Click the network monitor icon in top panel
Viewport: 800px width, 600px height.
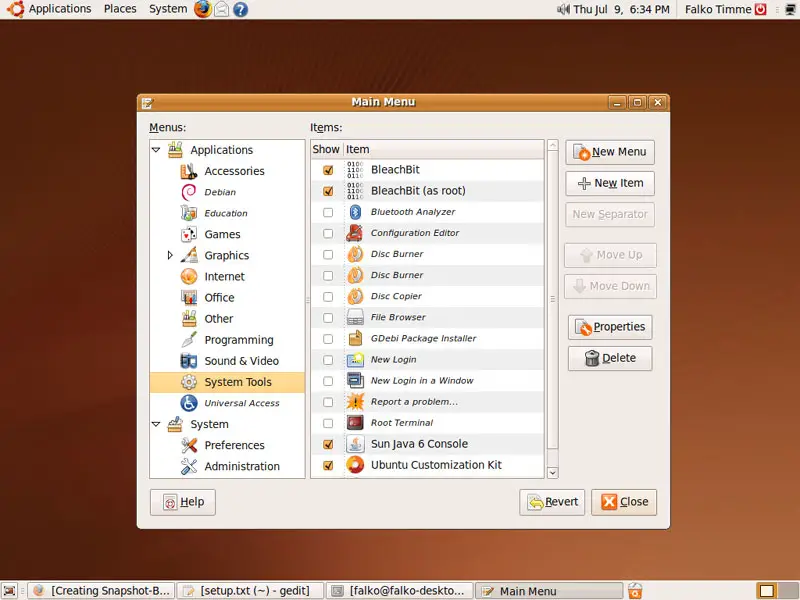(790, 9)
